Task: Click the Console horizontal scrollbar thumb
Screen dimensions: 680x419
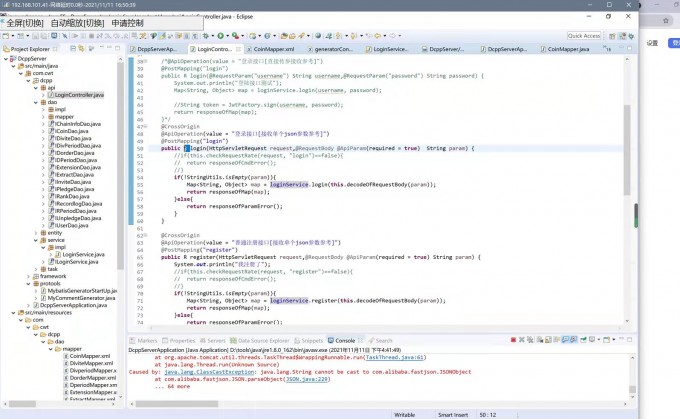Action: pyautogui.click(x=177, y=404)
